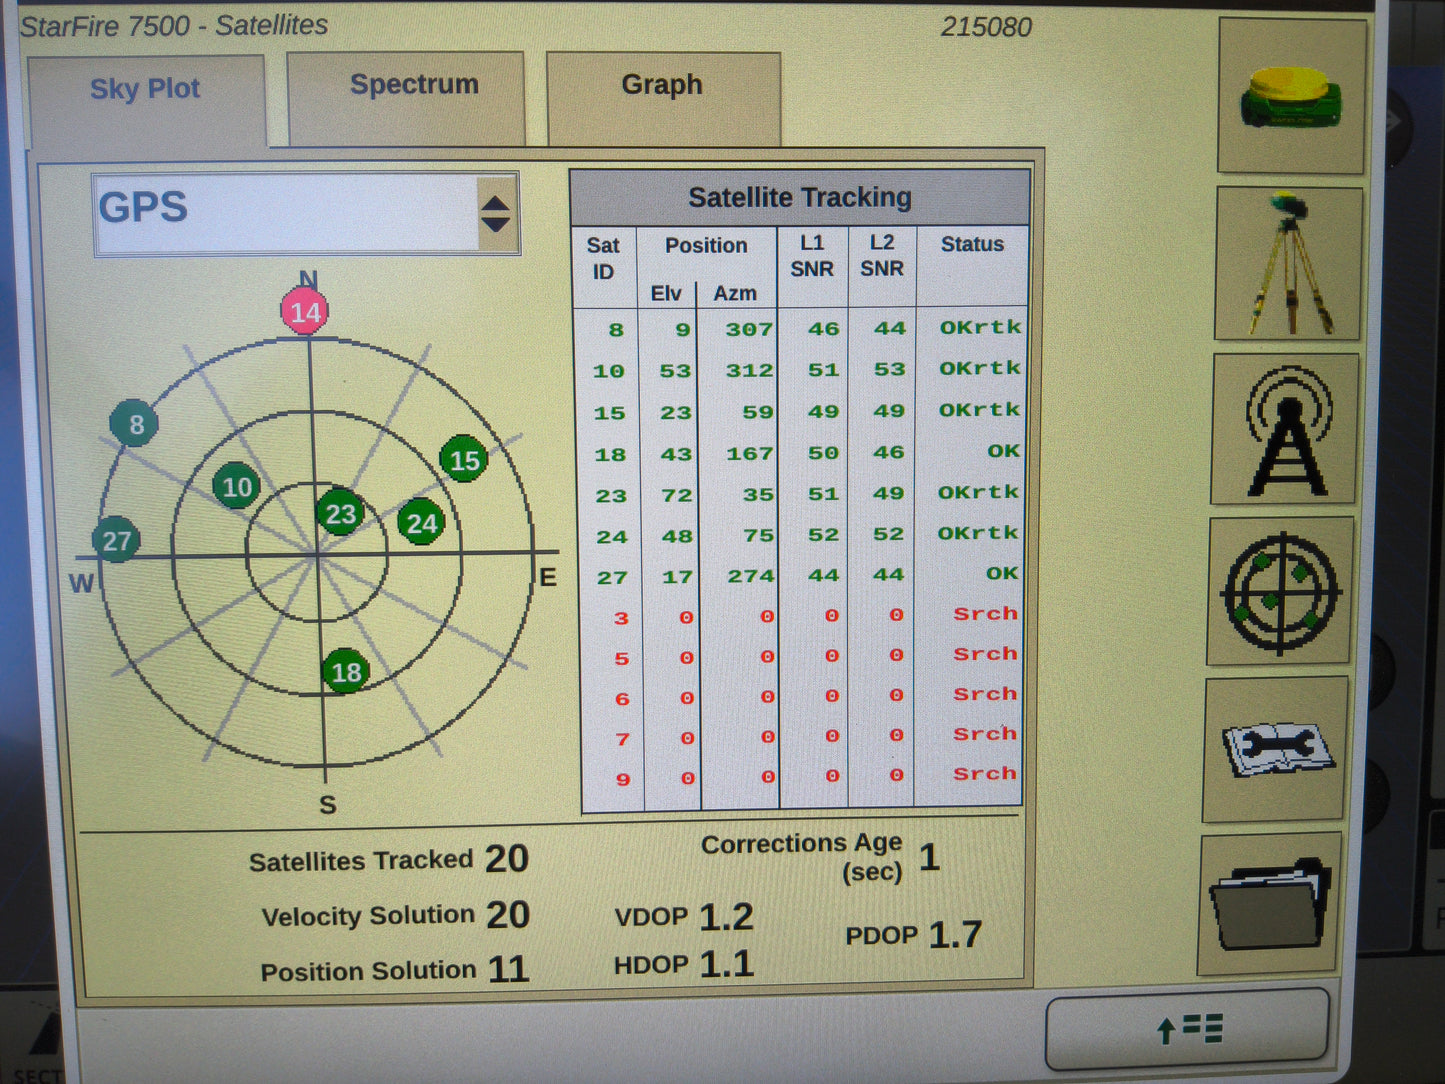Click Sat ID 8 in tracking table
This screenshot has width=1445, height=1084.
(616, 330)
